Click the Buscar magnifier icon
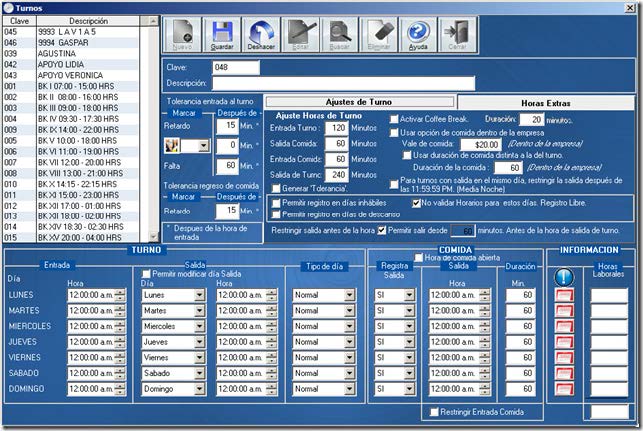643x431 pixels. (340, 37)
